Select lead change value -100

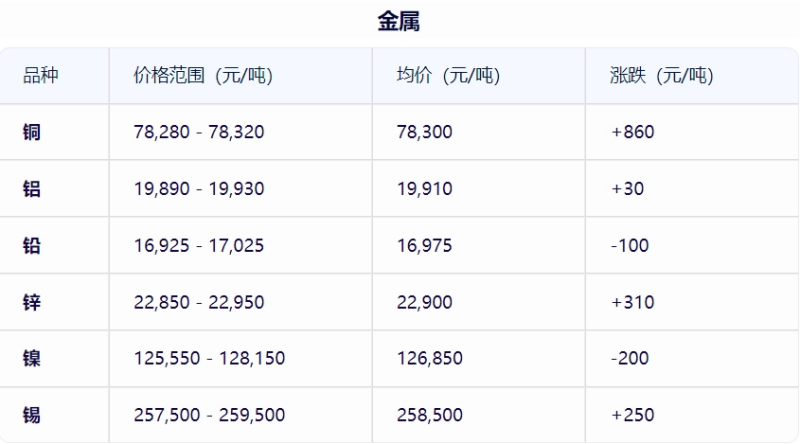[630, 245]
